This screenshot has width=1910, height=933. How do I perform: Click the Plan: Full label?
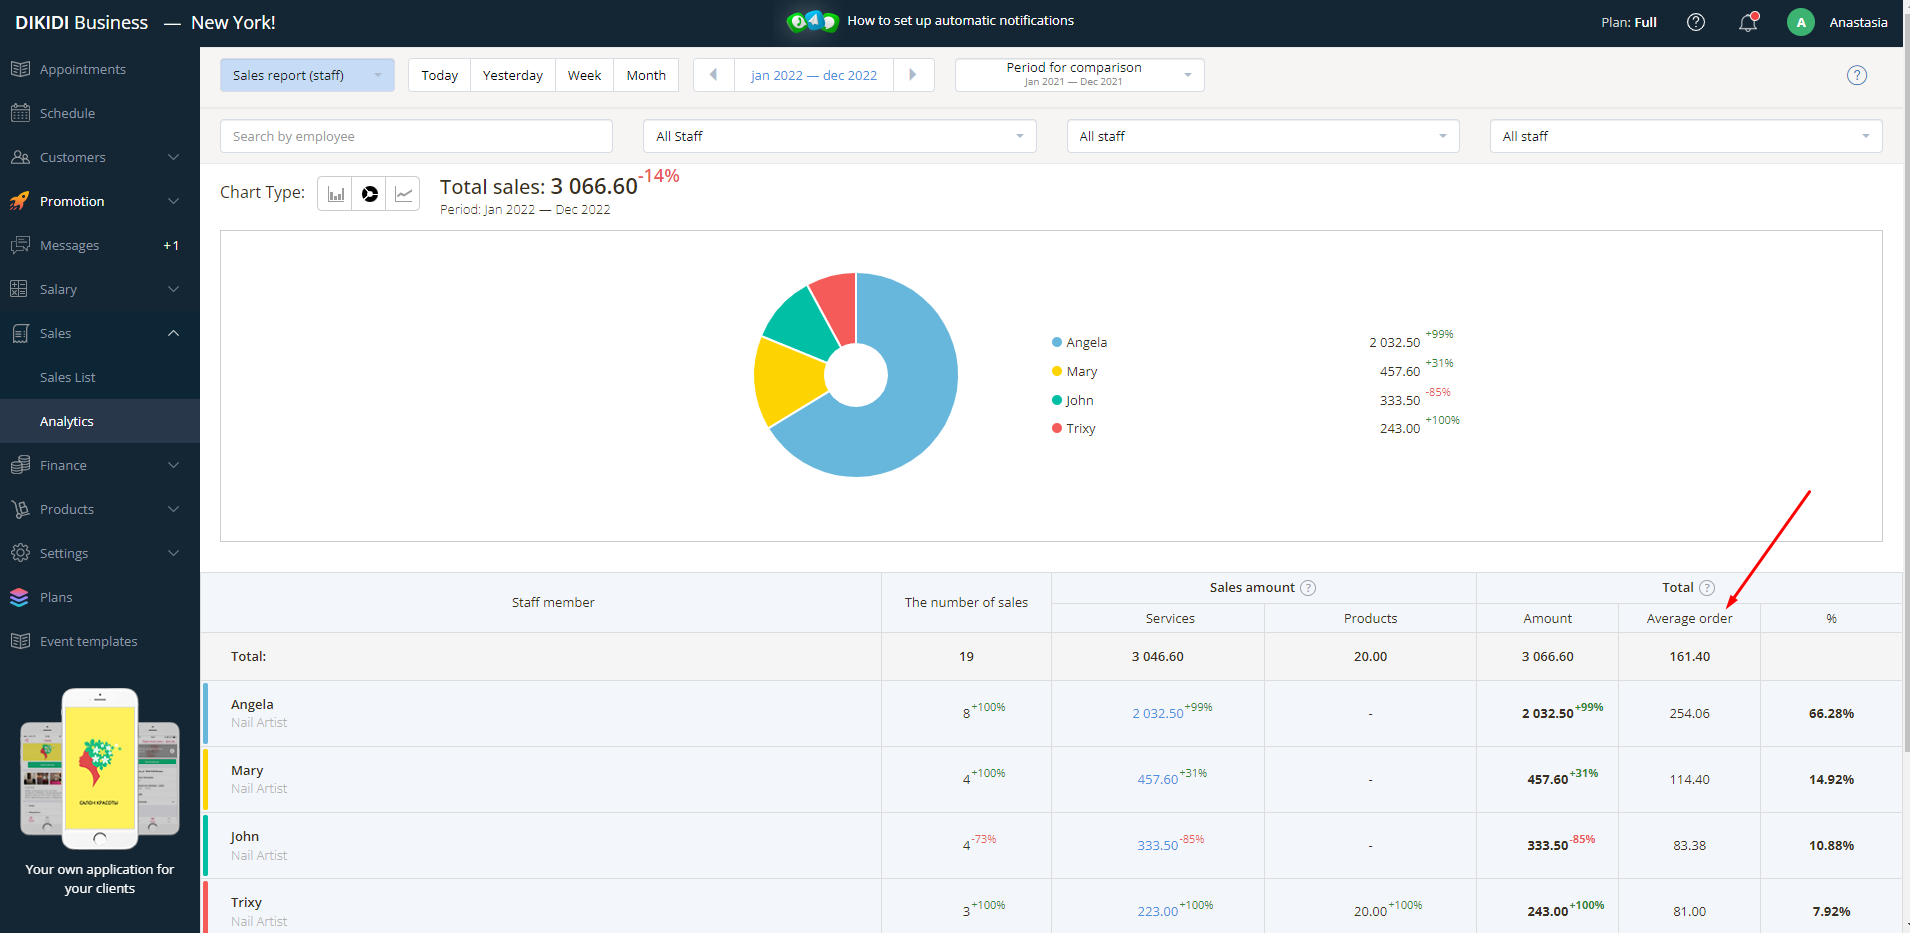click(x=1629, y=22)
